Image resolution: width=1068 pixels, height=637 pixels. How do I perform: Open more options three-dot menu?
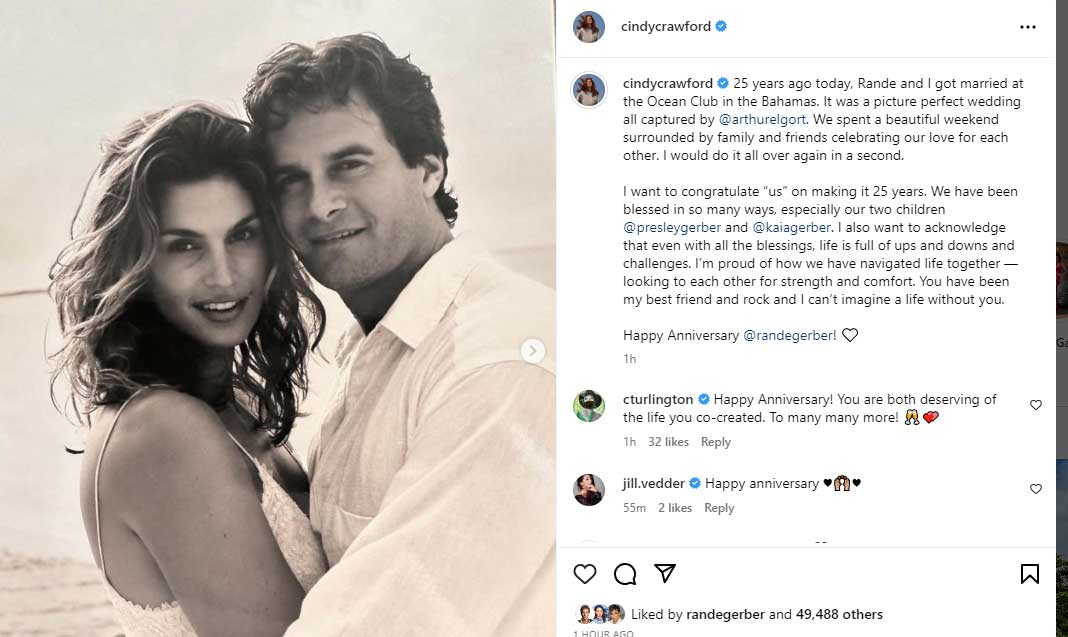tap(1027, 27)
